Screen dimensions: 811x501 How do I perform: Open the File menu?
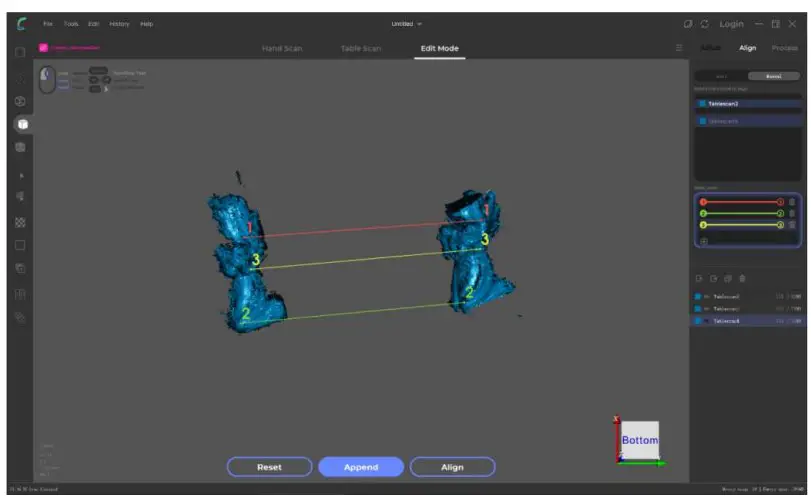pyautogui.click(x=48, y=24)
